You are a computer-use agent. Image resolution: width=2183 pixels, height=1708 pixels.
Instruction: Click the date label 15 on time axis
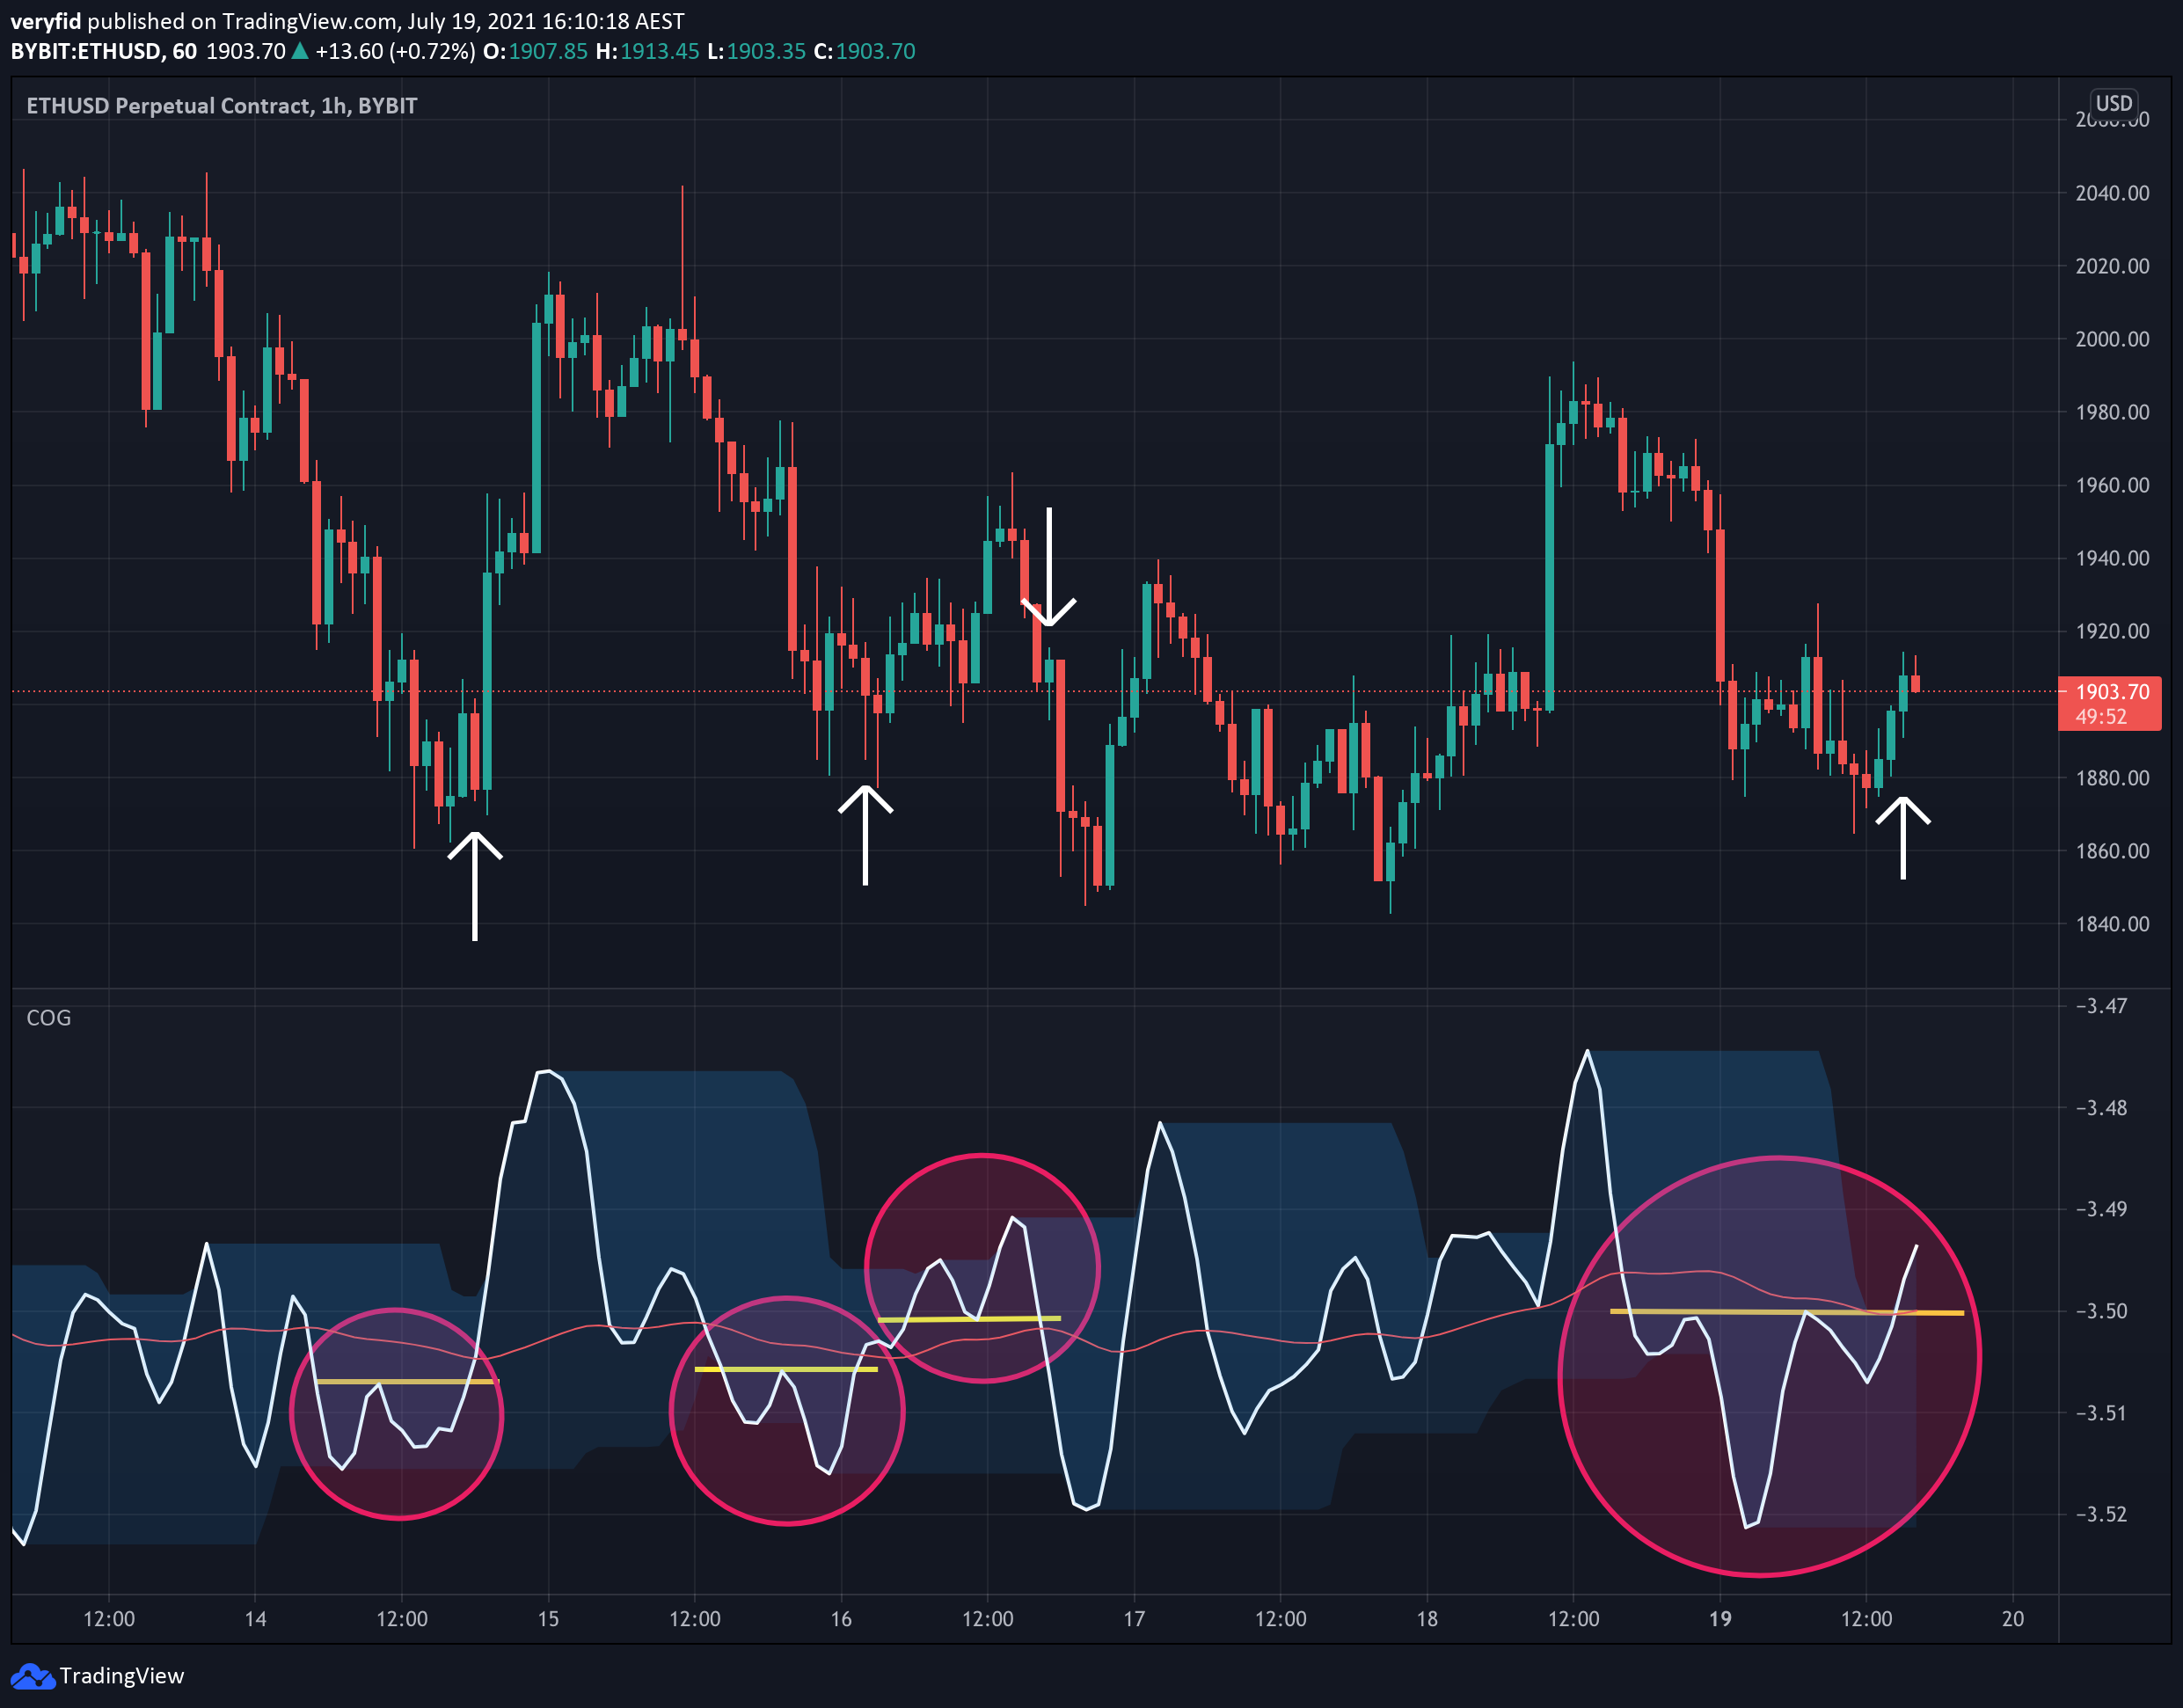point(549,1619)
